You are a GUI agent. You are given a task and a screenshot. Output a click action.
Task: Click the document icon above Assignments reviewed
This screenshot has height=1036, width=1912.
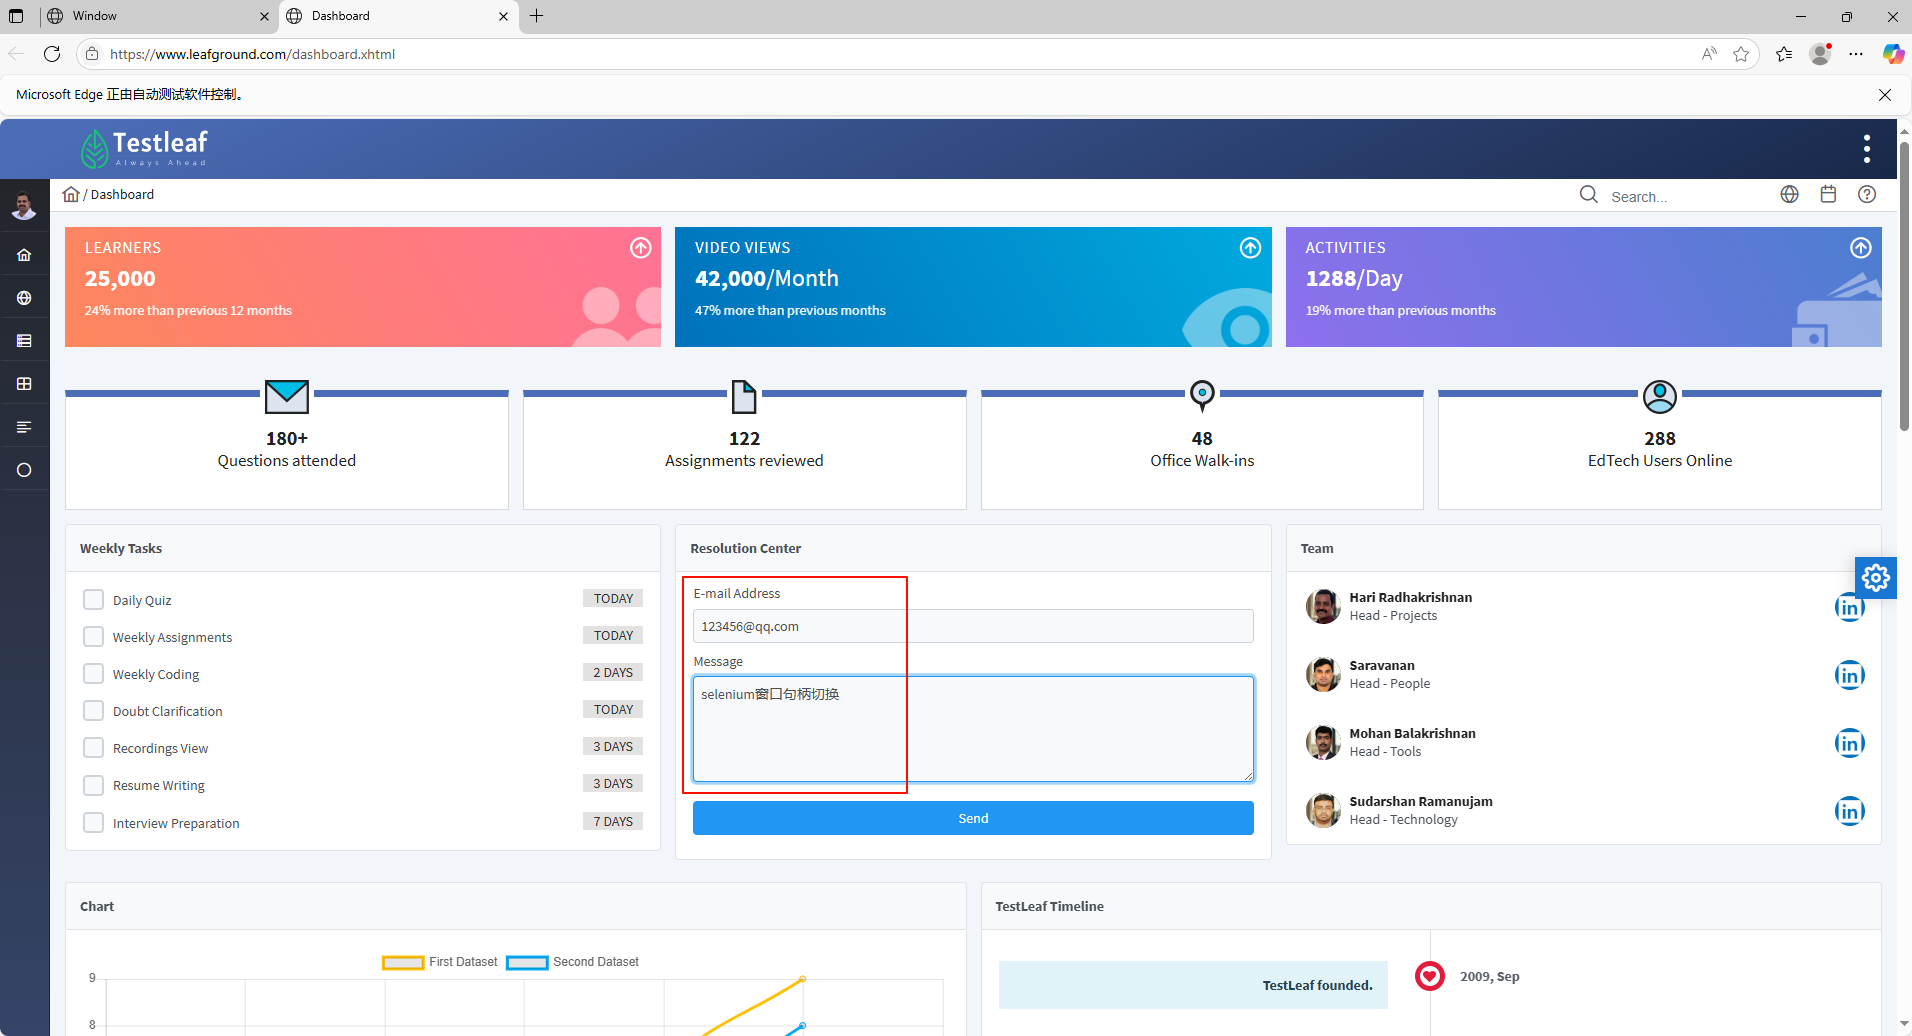pyautogui.click(x=744, y=396)
